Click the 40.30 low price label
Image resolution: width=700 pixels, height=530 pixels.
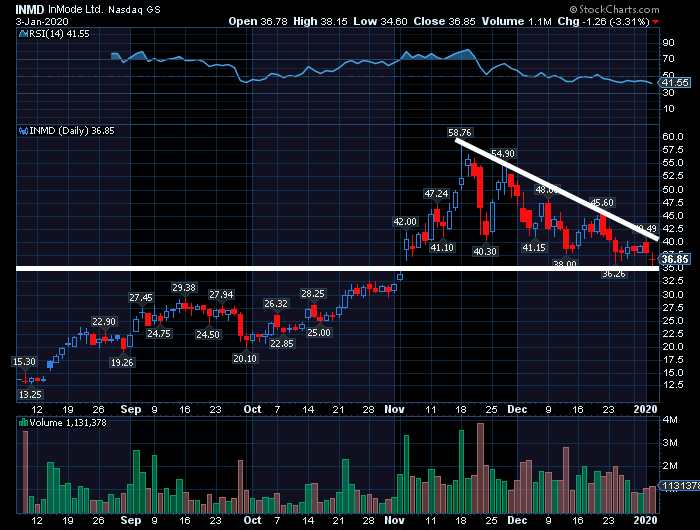click(485, 251)
